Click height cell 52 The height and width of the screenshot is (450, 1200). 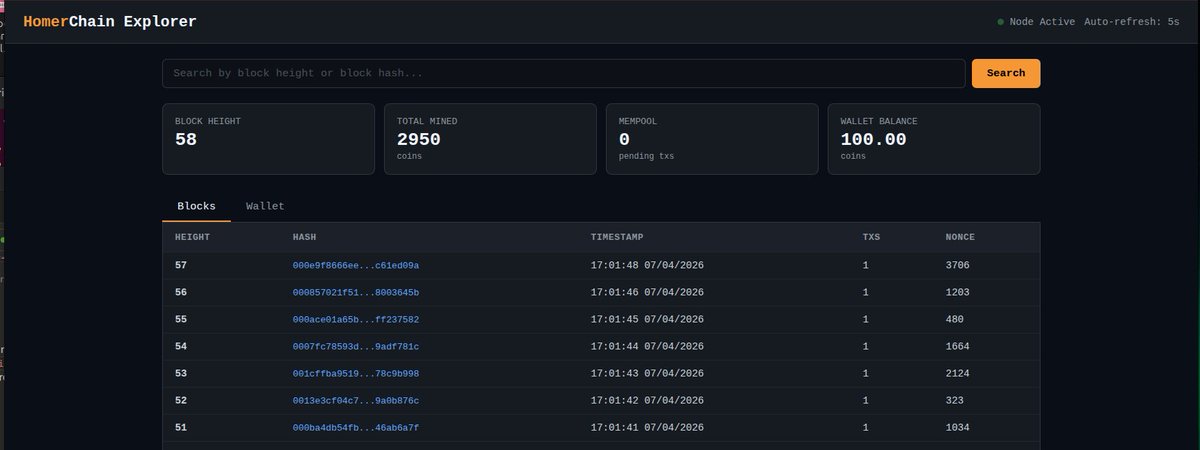click(x=181, y=400)
